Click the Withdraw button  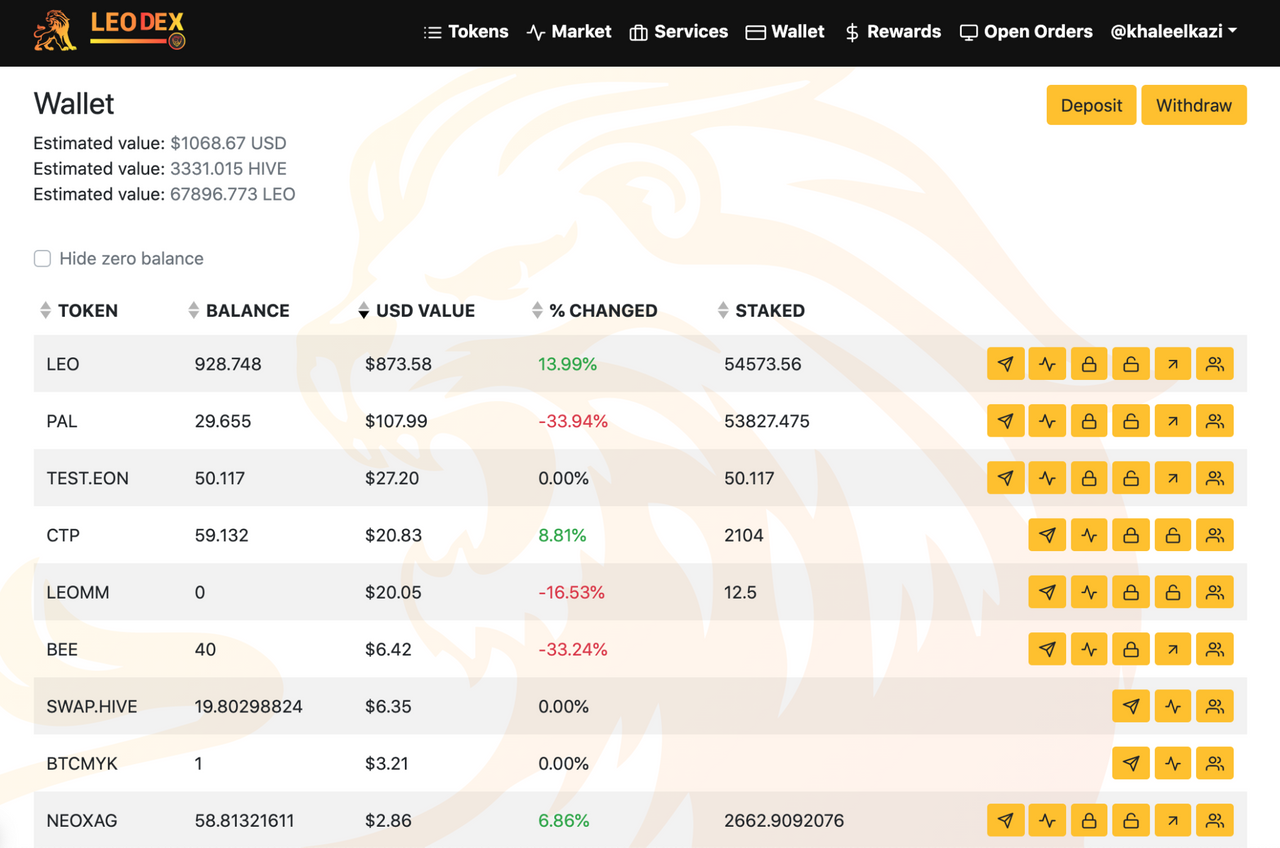1194,105
